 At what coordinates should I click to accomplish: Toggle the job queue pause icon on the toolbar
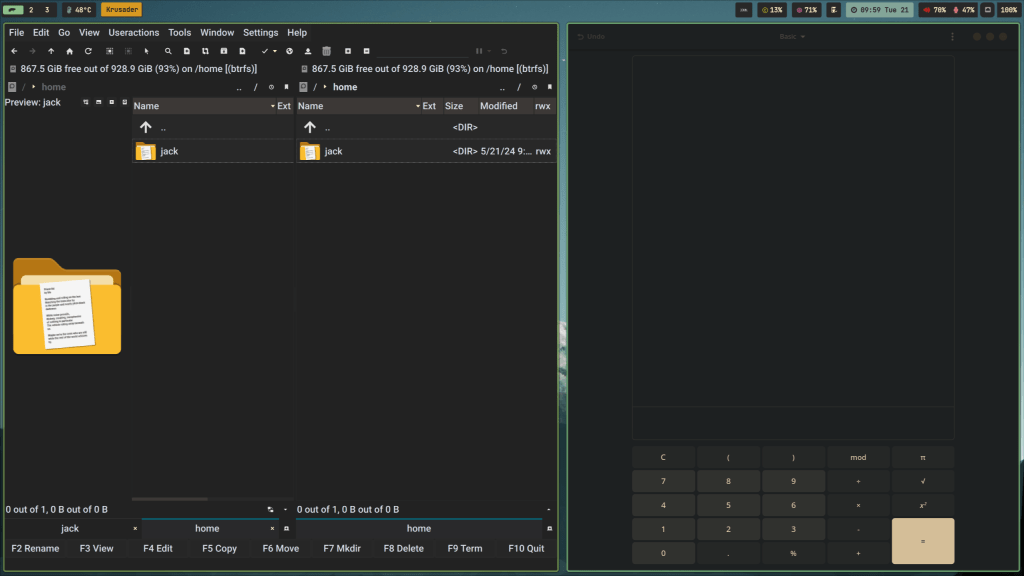[478, 51]
